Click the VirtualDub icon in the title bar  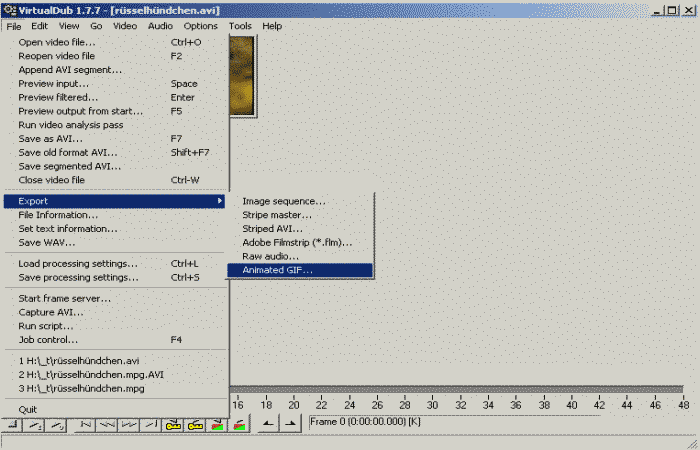pyautogui.click(x=9, y=9)
